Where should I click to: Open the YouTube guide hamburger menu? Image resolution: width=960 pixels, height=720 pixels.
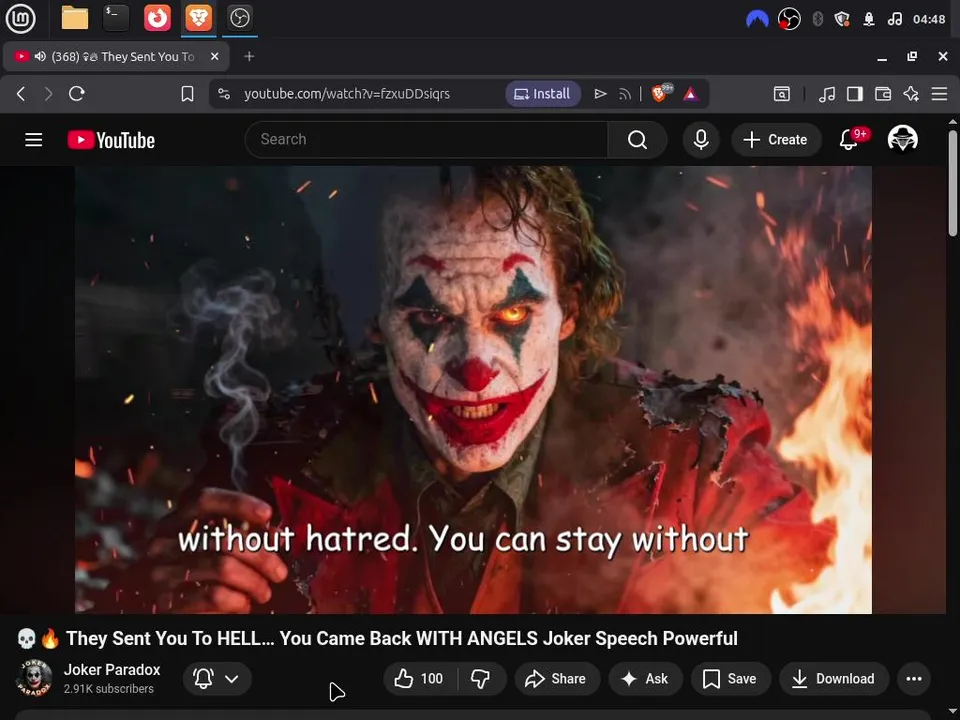tap(34, 140)
